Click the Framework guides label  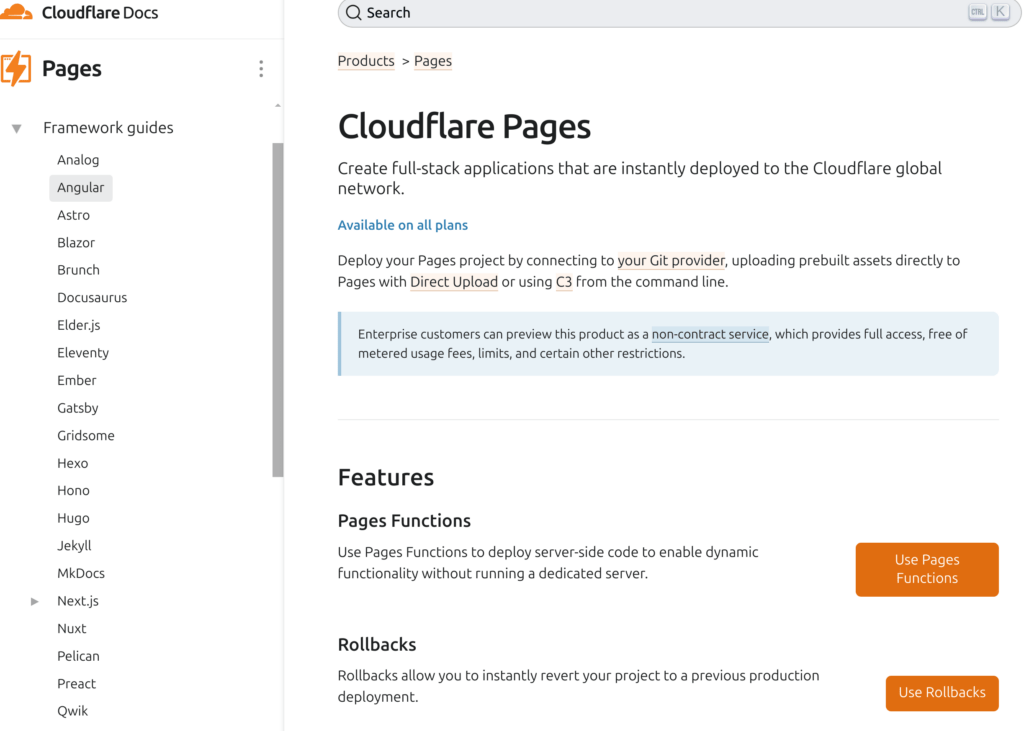[x=108, y=128]
